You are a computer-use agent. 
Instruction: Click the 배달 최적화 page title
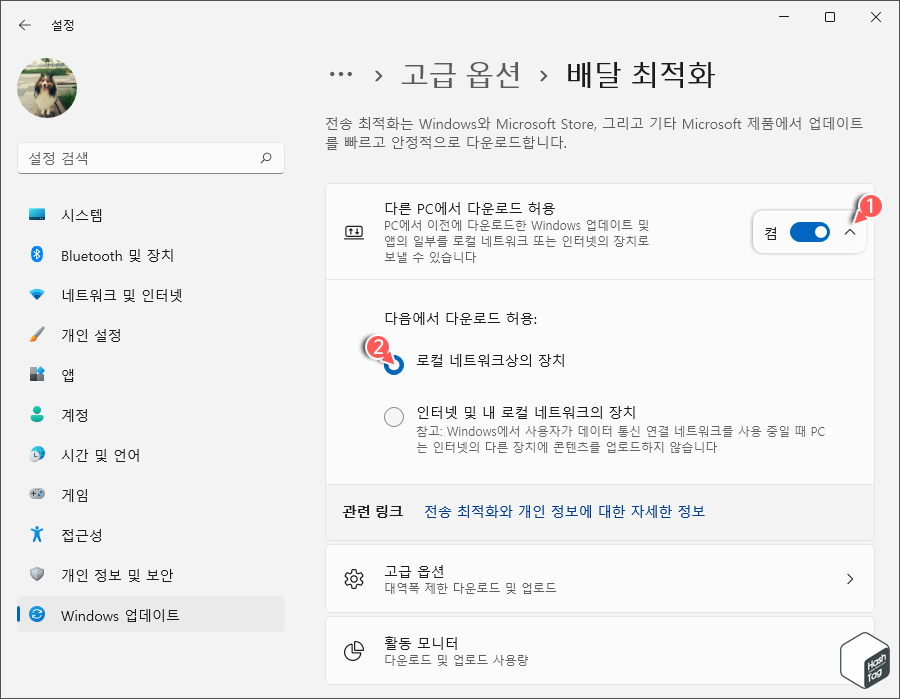point(641,75)
